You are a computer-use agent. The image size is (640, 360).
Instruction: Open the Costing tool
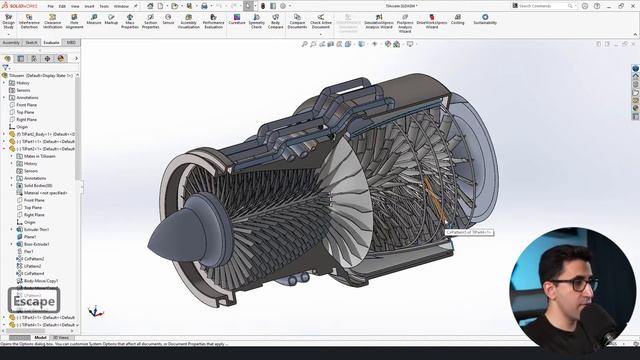458,19
